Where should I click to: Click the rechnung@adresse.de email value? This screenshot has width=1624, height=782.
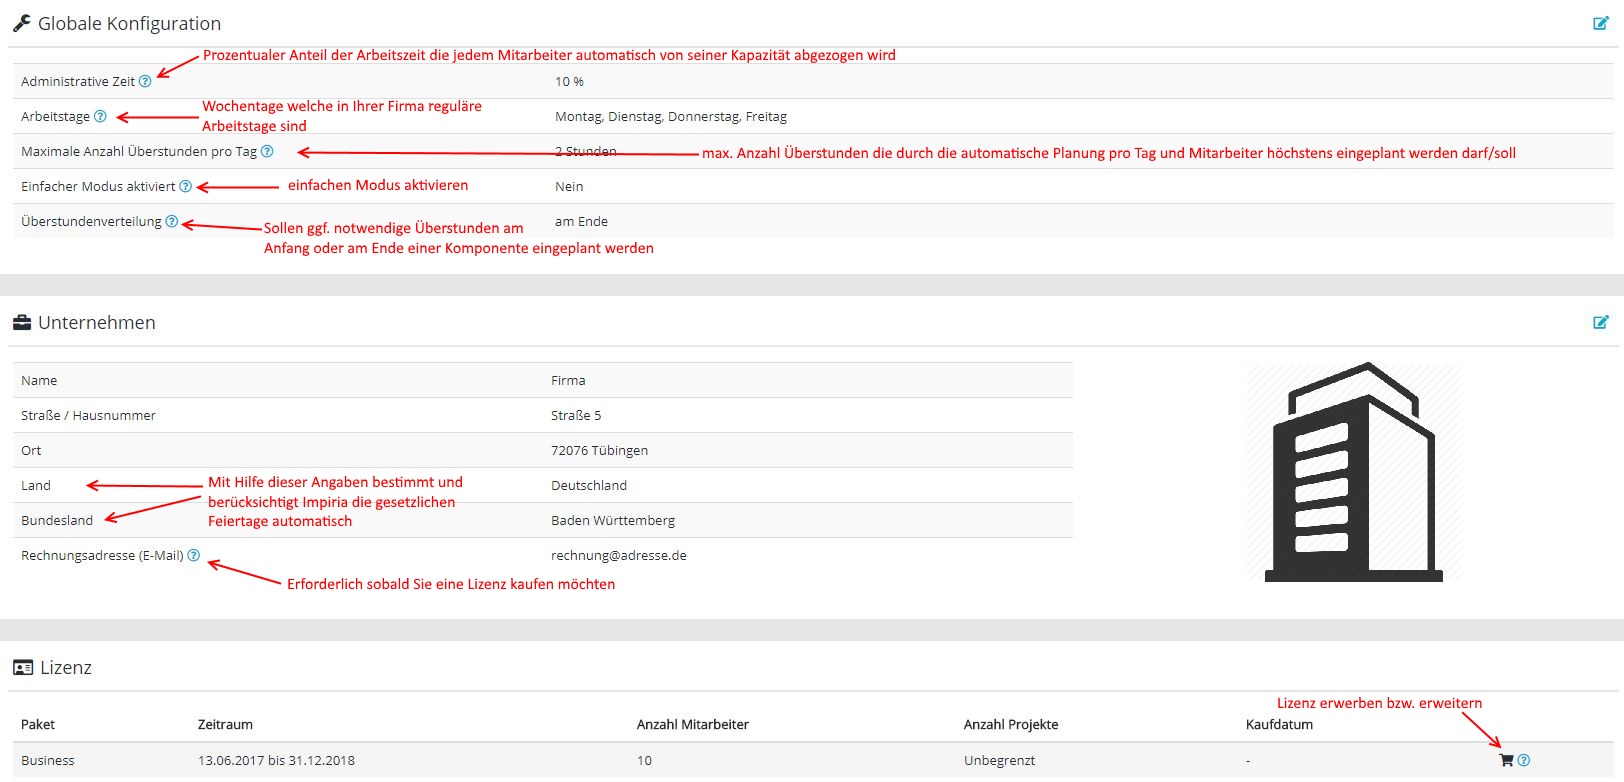[618, 555]
